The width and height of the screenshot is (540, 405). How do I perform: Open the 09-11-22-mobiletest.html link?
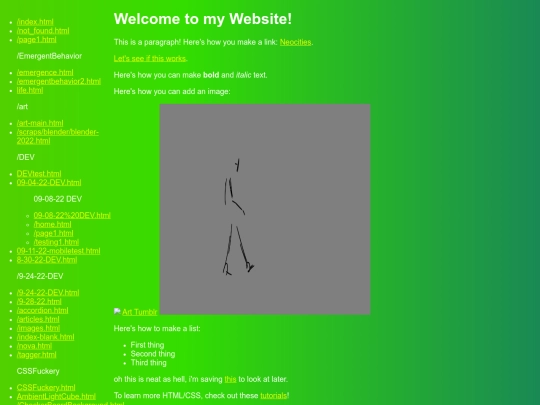(59, 251)
